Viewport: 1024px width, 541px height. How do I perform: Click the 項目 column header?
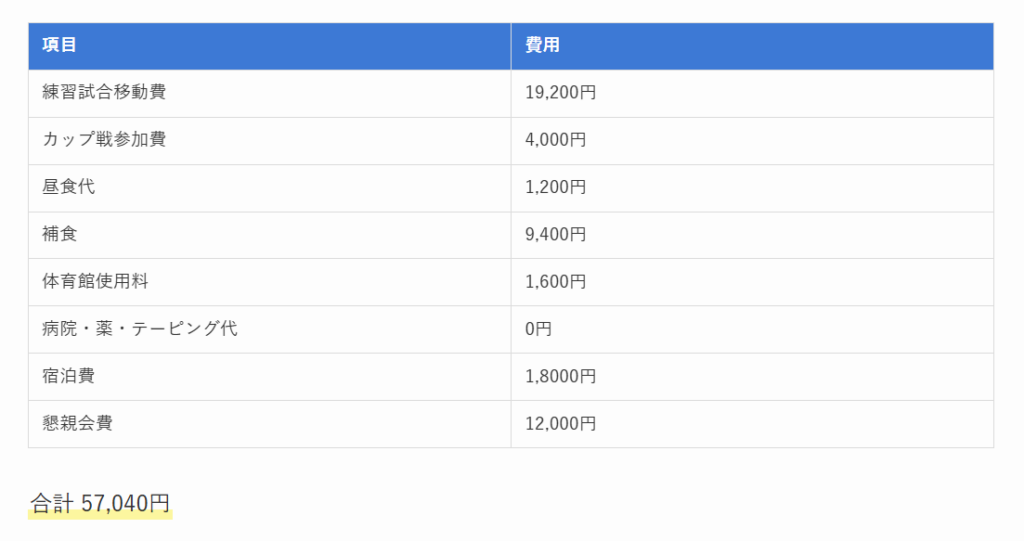click(60, 45)
